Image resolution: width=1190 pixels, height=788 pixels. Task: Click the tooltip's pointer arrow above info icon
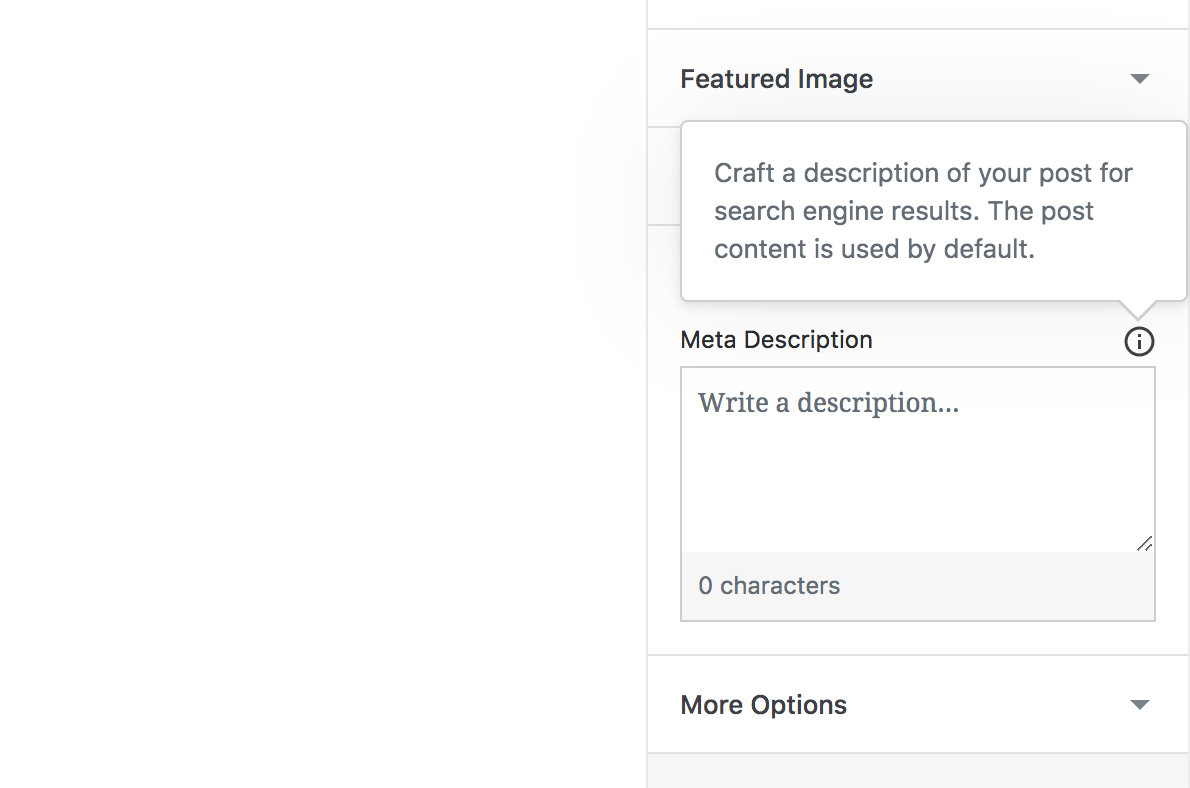coord(1139,309)
